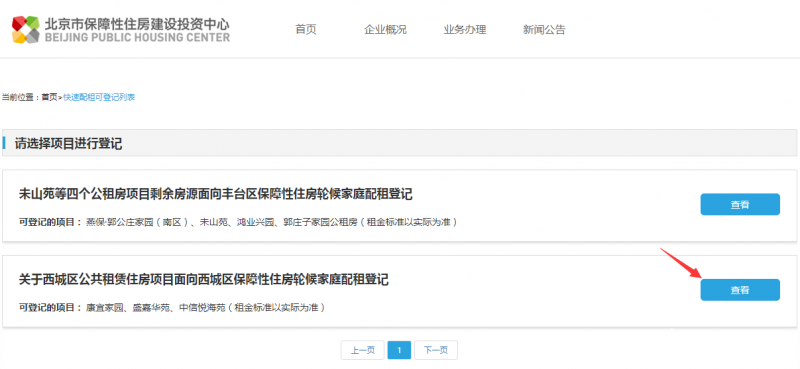Click the 首页 breadcrumb link
Image resolution: width=800 pixels, height=369 pixels.
coord(49,97)
